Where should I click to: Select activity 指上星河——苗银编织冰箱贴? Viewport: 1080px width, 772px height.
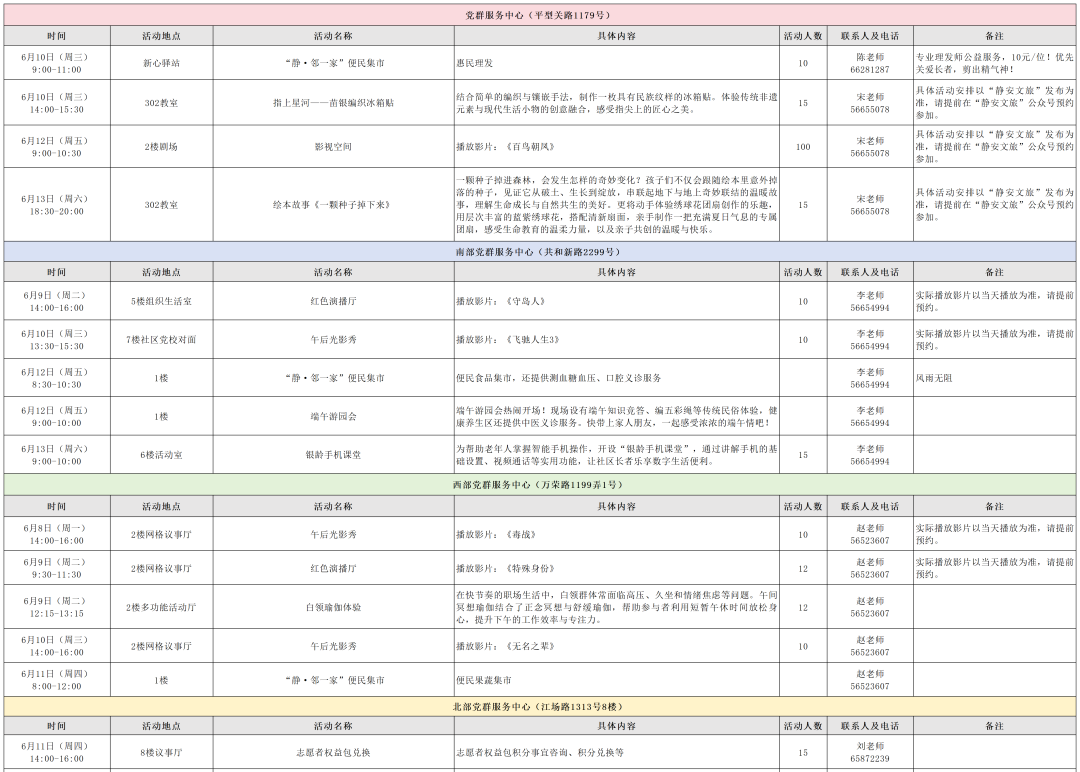[333, 103]
